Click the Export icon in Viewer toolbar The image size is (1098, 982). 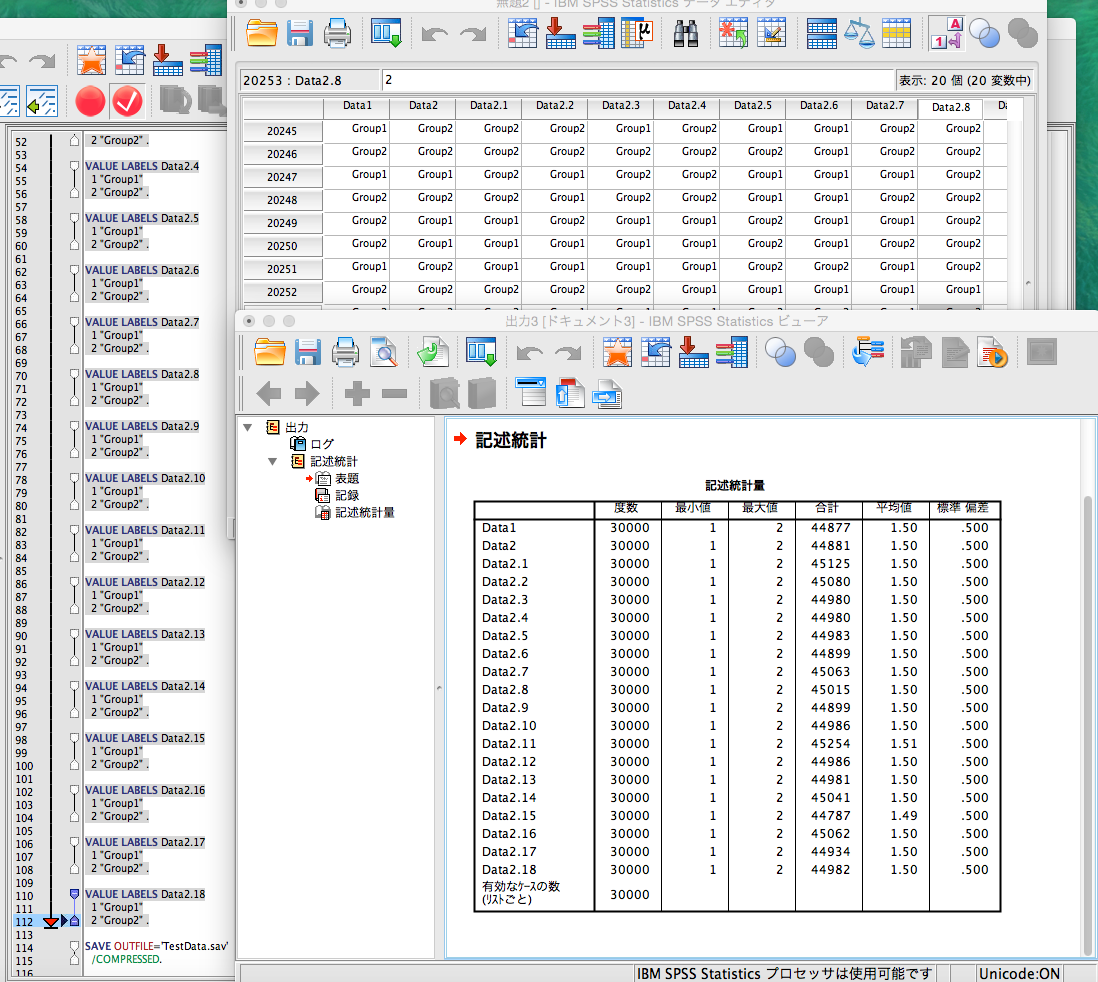pos(433,352)
